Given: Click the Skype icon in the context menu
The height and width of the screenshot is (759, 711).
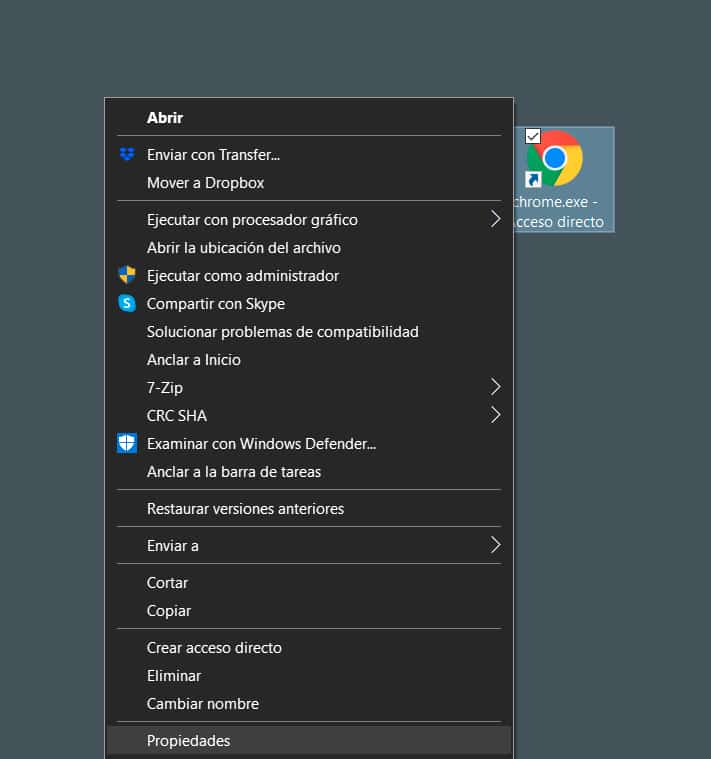Looking at the screenshot, I should pos(127,304).
